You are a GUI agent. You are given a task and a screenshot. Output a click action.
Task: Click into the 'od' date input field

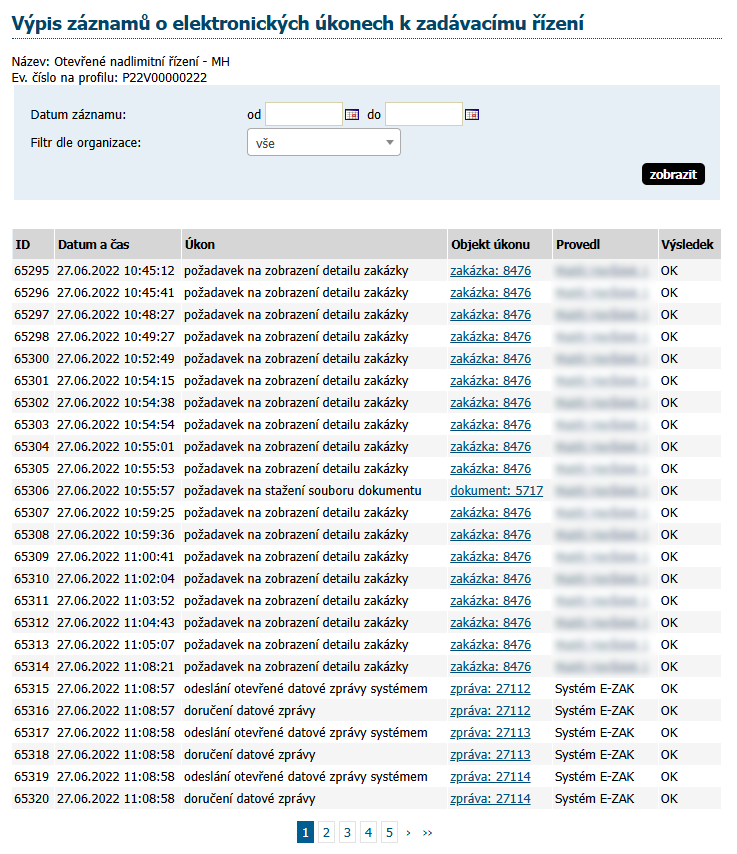(x=304, y=114)
